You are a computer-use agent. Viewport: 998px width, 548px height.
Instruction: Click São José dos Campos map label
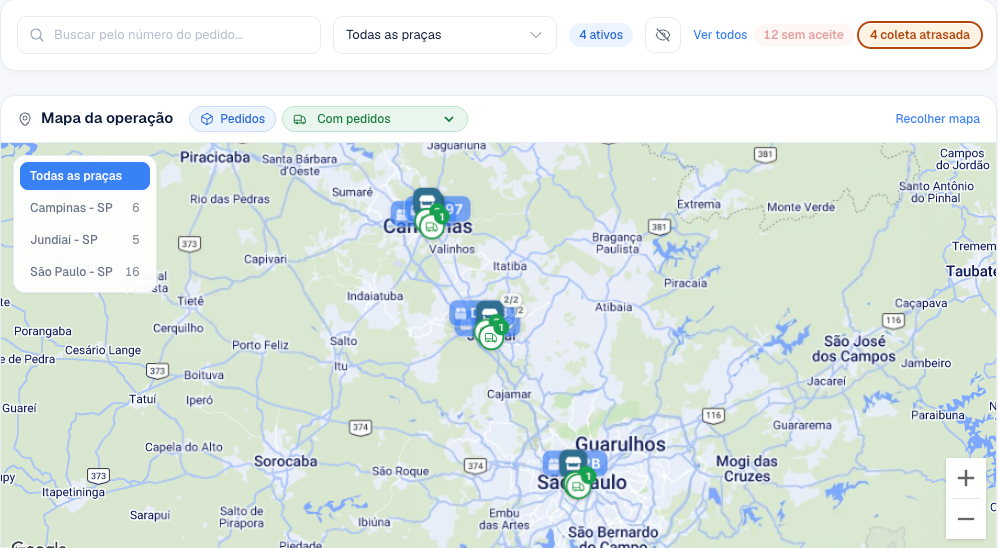[854, 349]
